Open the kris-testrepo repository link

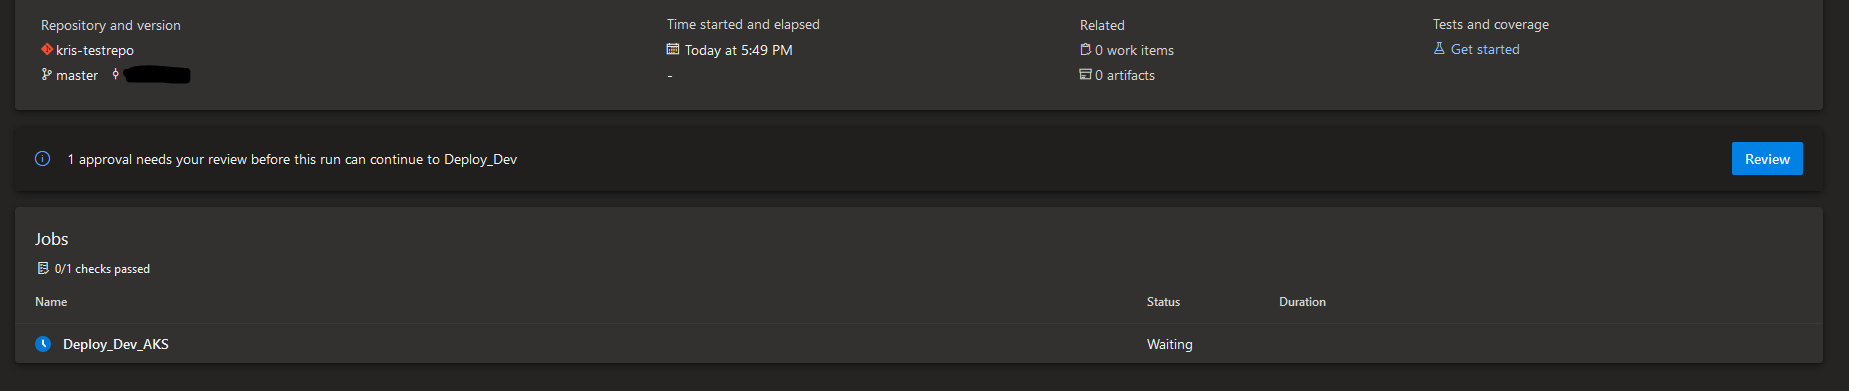click(x=95, y=50)
